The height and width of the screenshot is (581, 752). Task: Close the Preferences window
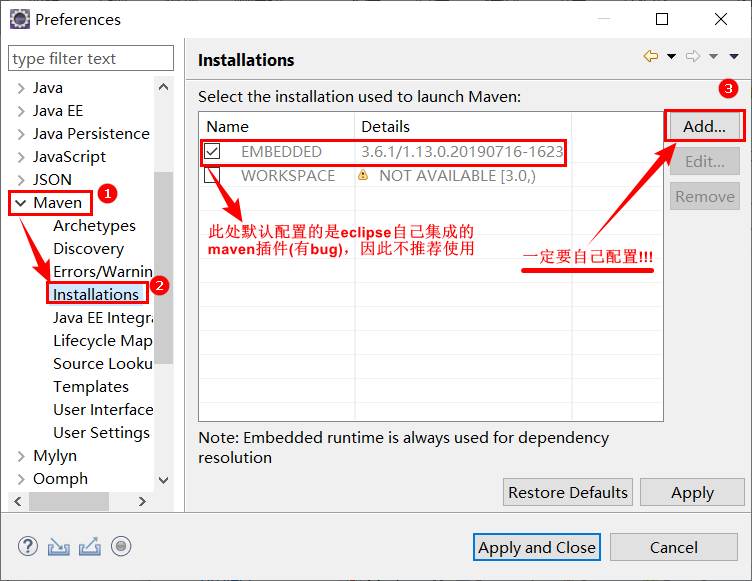click(x=721, y=19)
